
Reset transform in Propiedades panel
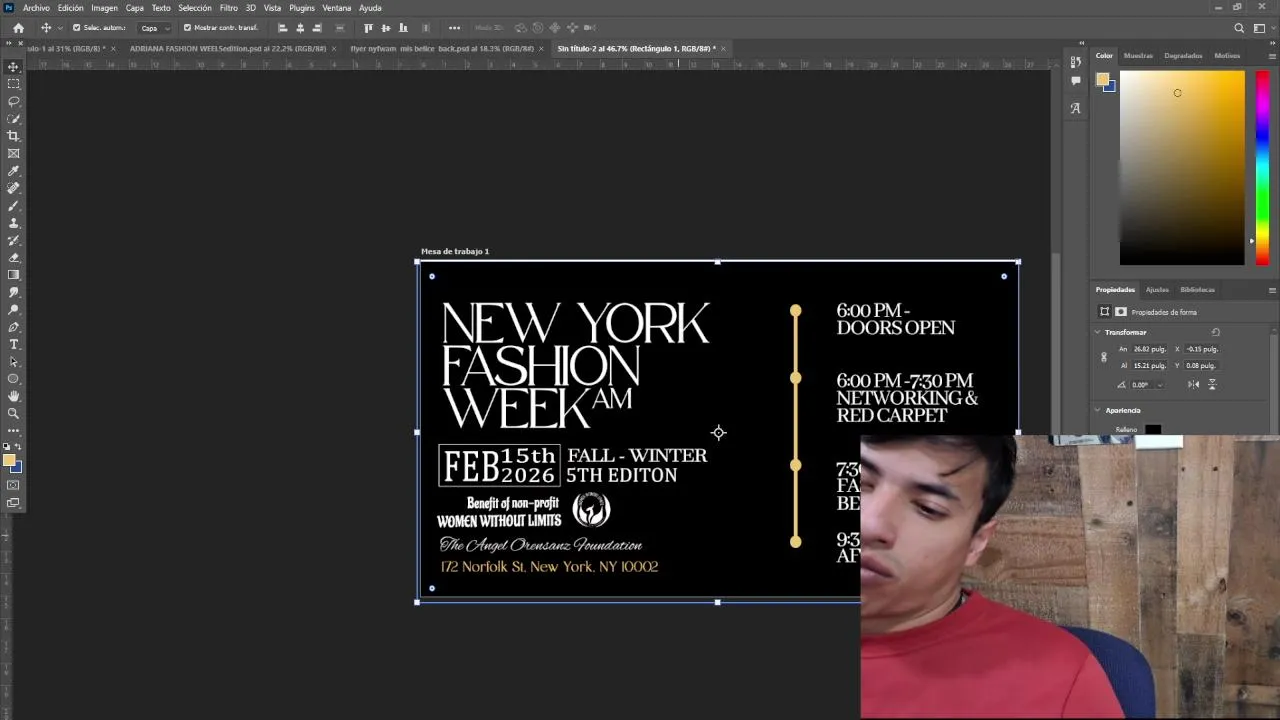[x=1216, y=332]
